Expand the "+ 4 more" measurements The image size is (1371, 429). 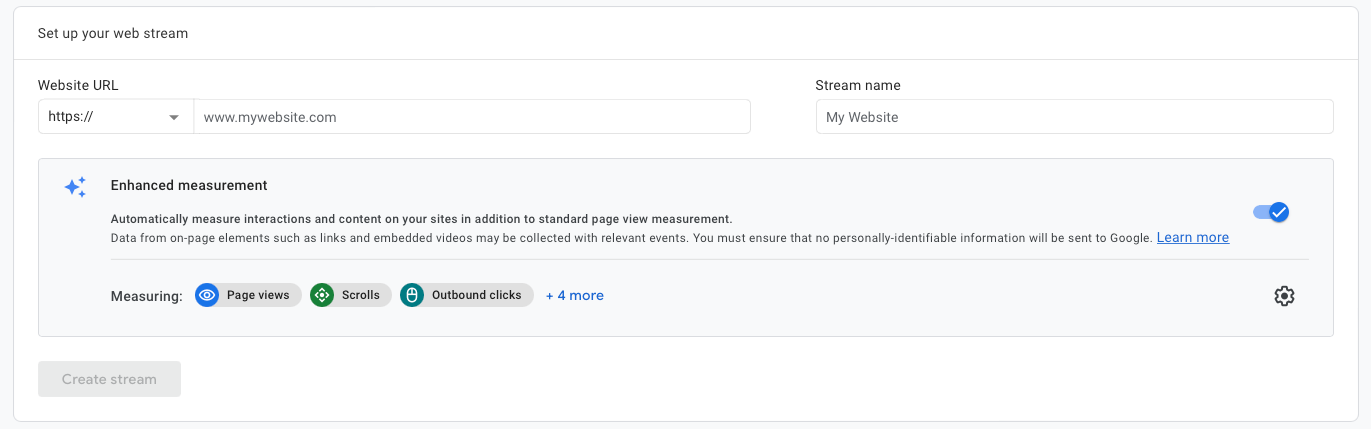pyautogui.click(x=574, y=295)
